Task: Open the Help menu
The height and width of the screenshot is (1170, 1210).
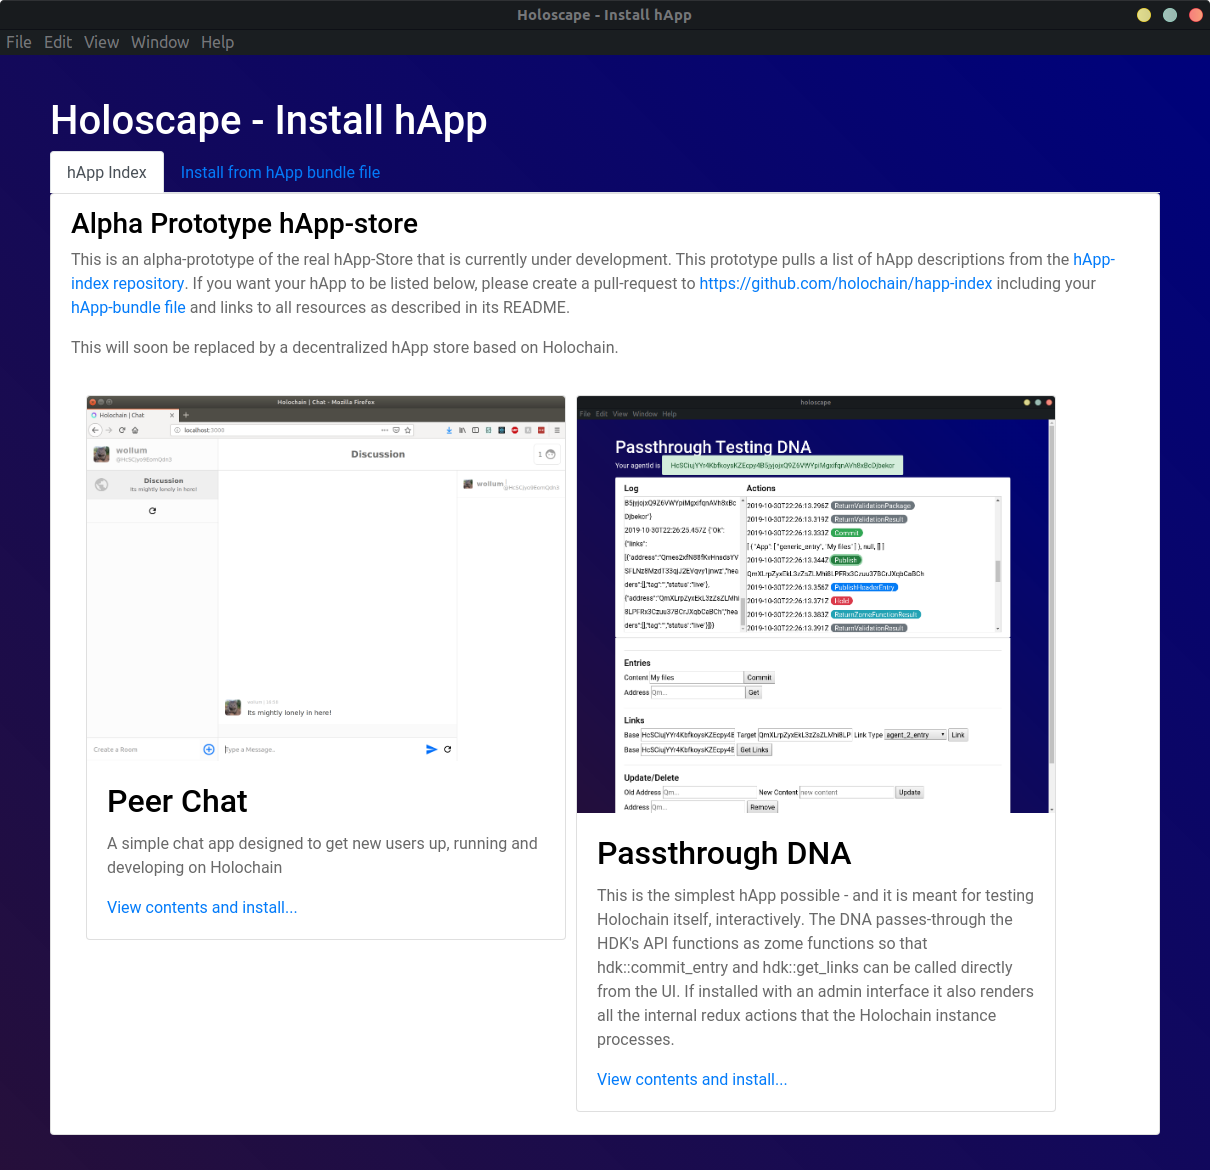Action: tap(217, 42)
